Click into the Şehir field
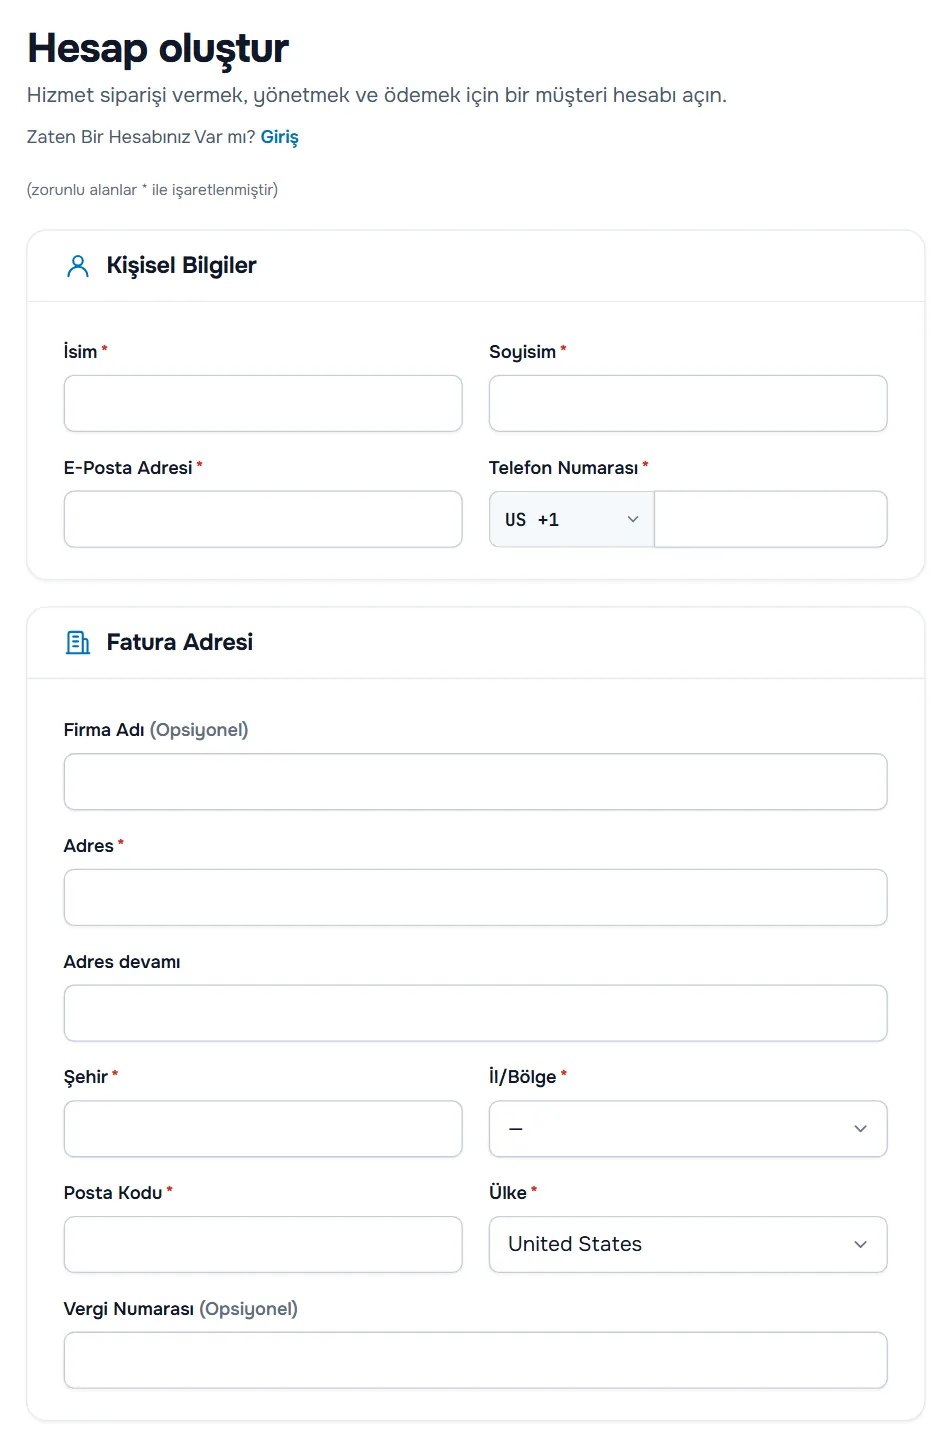The image size is (952, 1430). (263, 1129)
